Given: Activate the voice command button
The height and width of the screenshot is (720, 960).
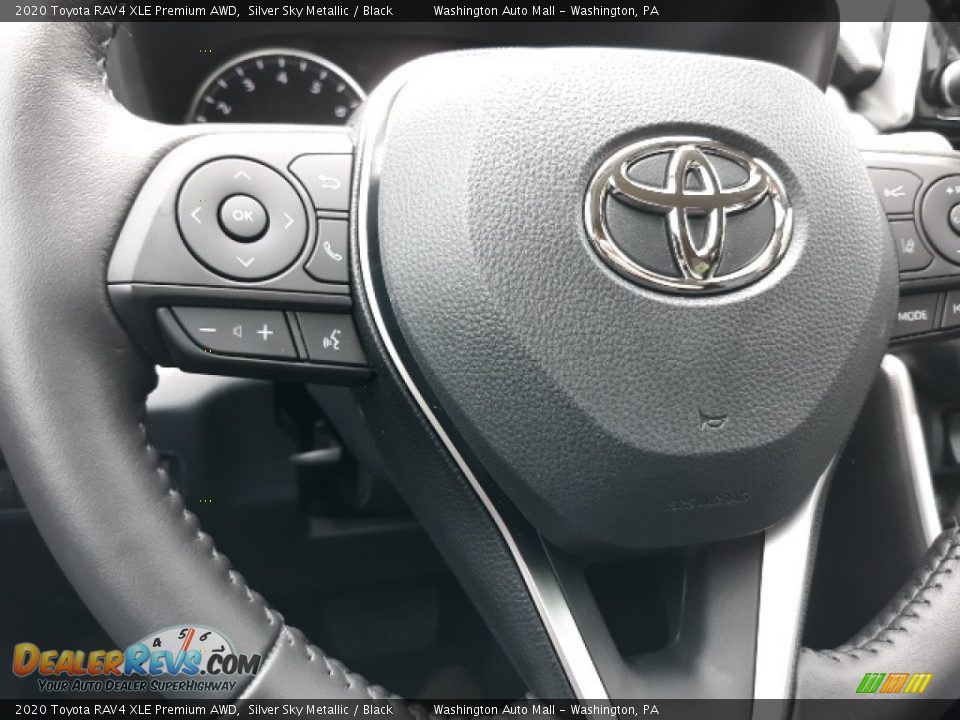Looking at the screenshot, I should click(332, 339).
